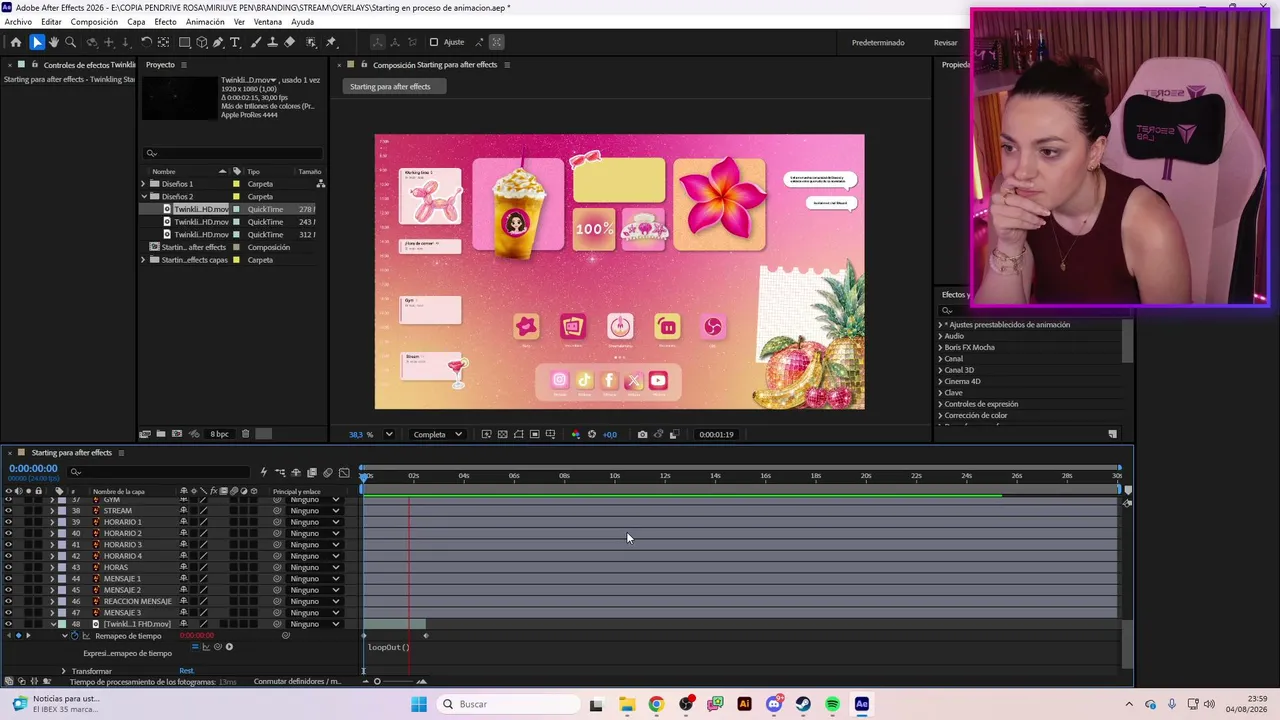Click the expression language menu play icon

point(229,647)
